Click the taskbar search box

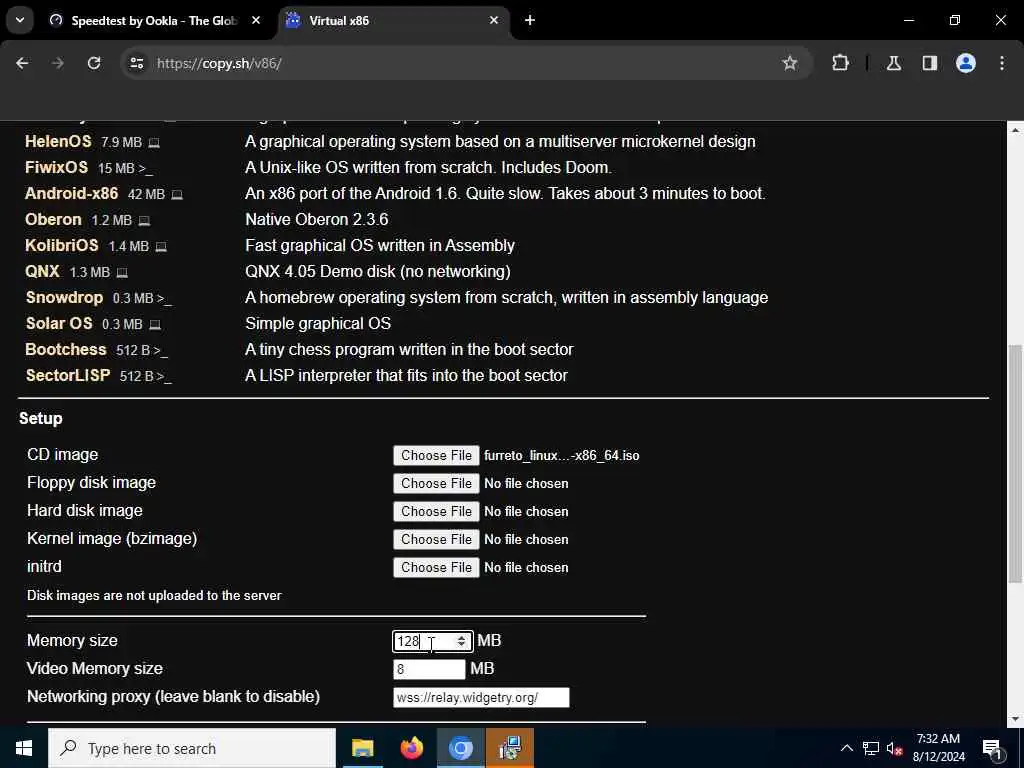192,748
